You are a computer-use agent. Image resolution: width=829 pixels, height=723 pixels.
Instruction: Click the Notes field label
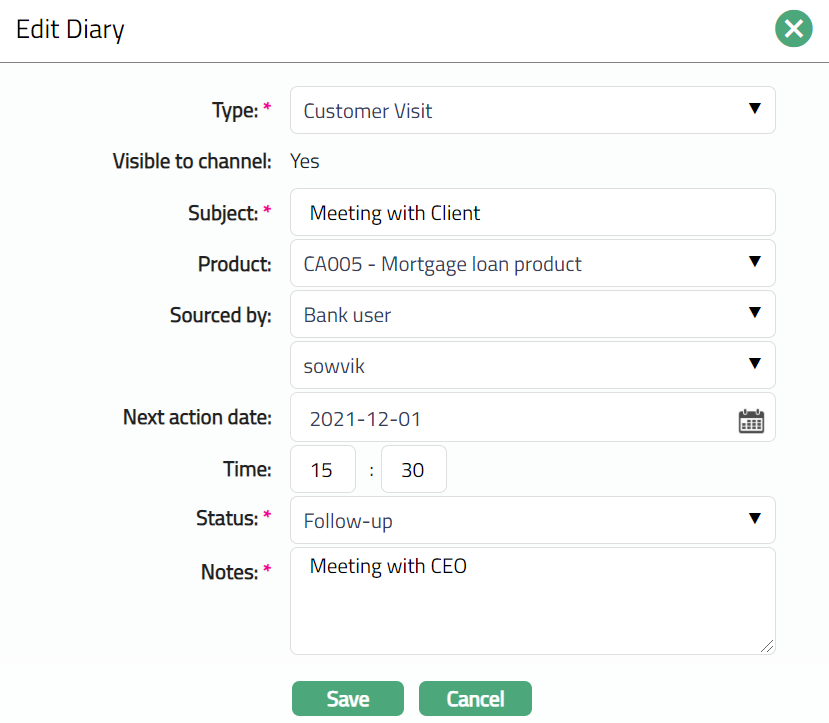coord(229,572)
